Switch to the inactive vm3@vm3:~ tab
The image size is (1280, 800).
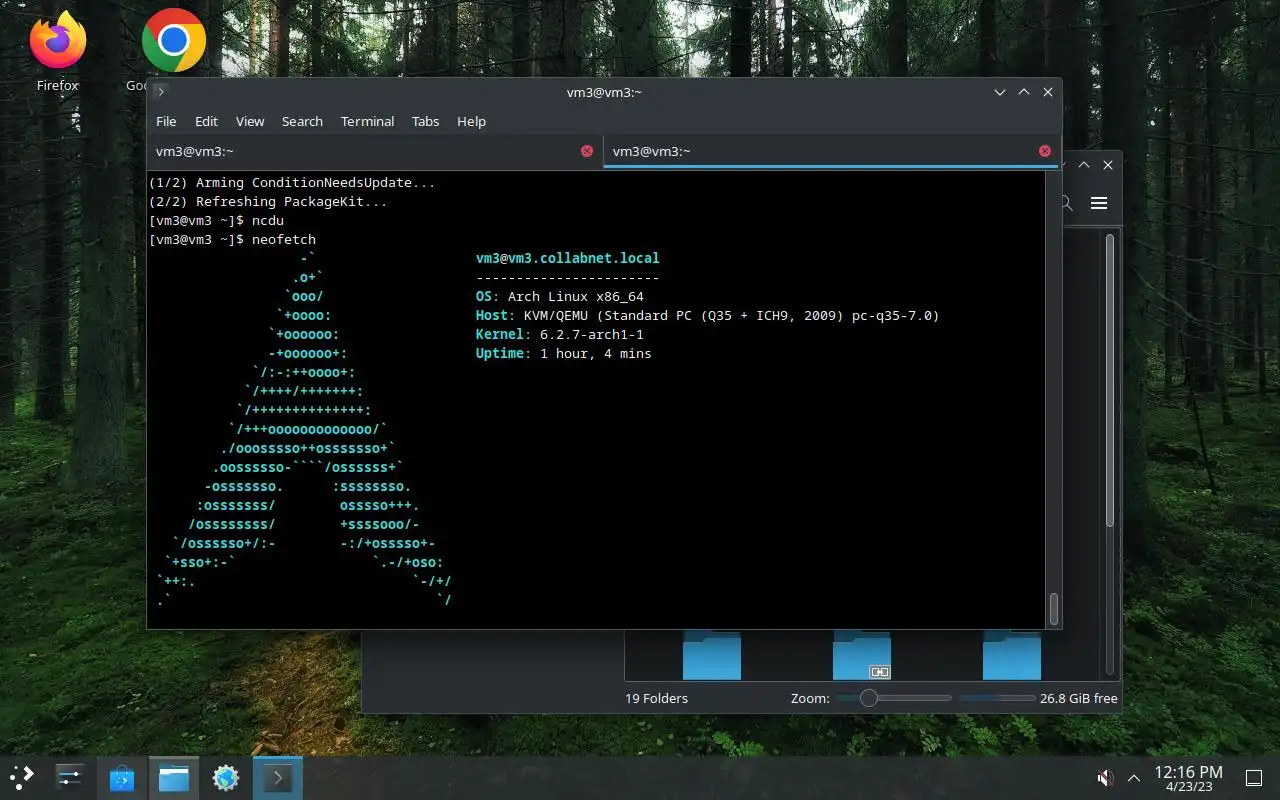[x=375, y=151]
